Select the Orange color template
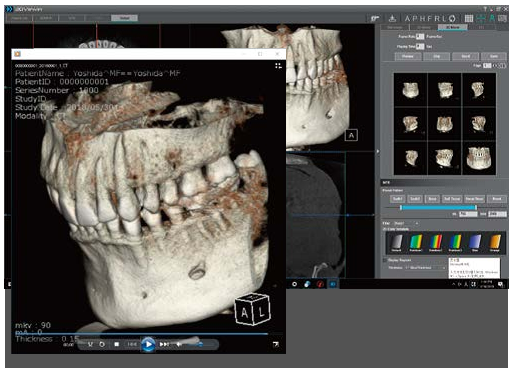Image resolution: width=512 pixels, height=371 pixels. coord(495,242)
